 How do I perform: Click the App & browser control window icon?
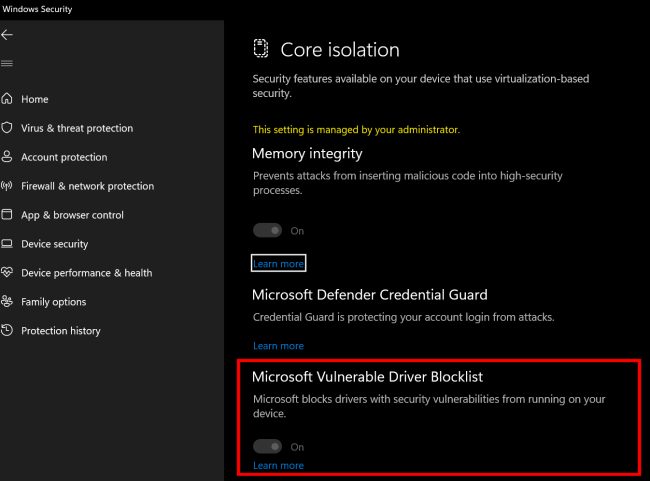point(7,214)
